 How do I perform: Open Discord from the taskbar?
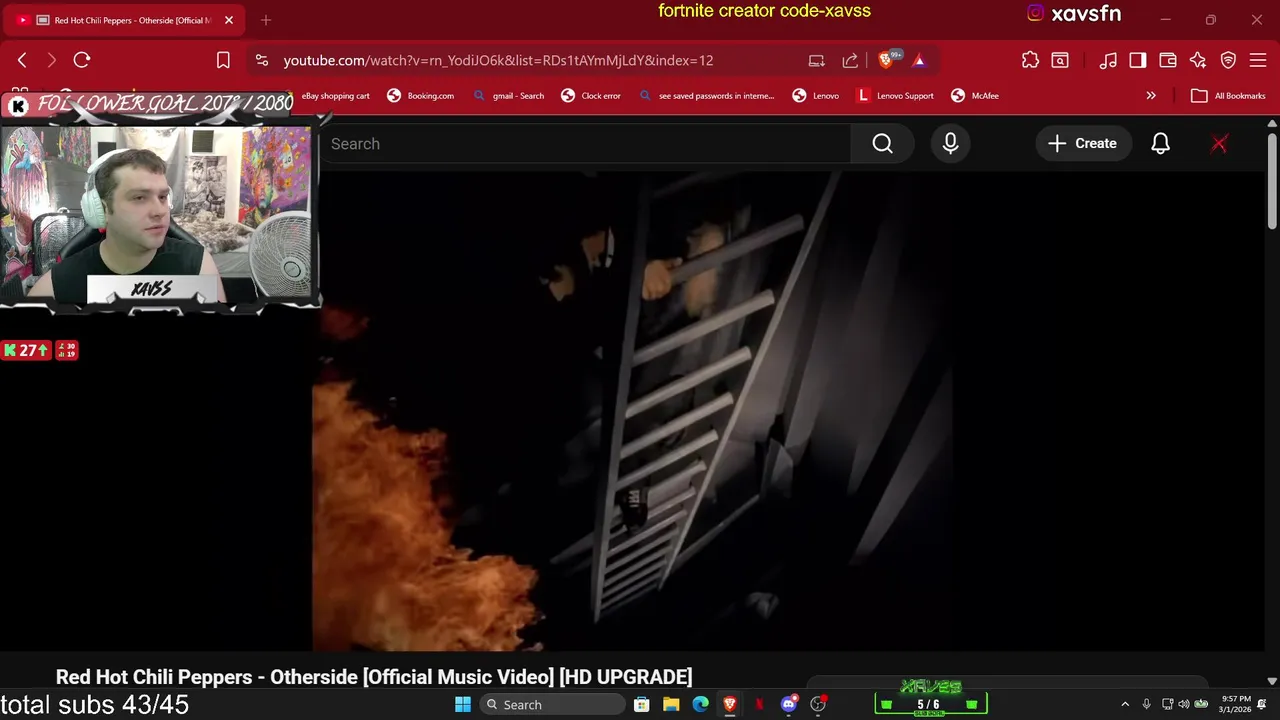pos(789,705)
